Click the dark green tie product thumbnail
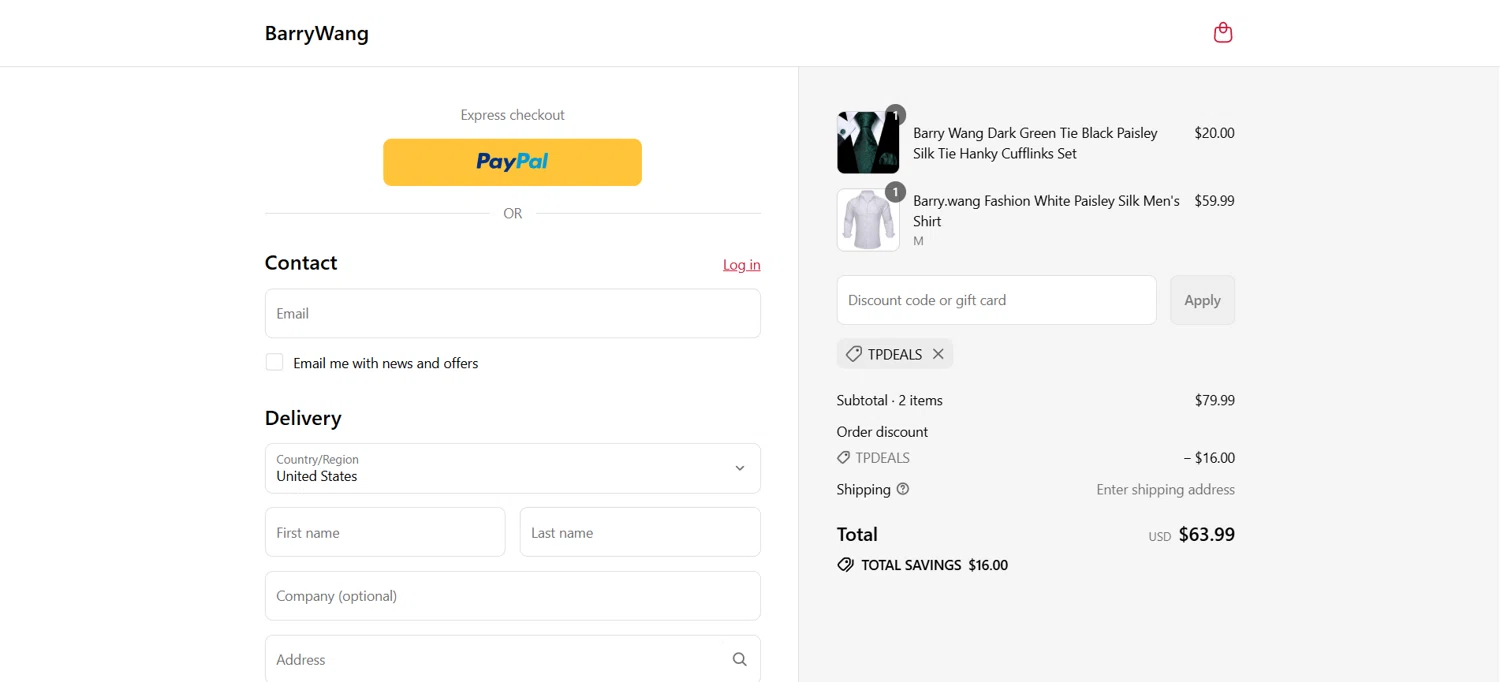Viewport: 1500px width, 682px height. coord(867,143)
